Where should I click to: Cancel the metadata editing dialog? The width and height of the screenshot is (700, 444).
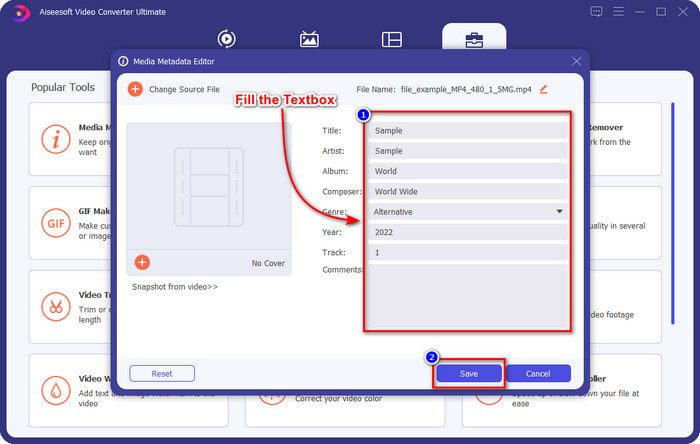[x=538, y=373]
